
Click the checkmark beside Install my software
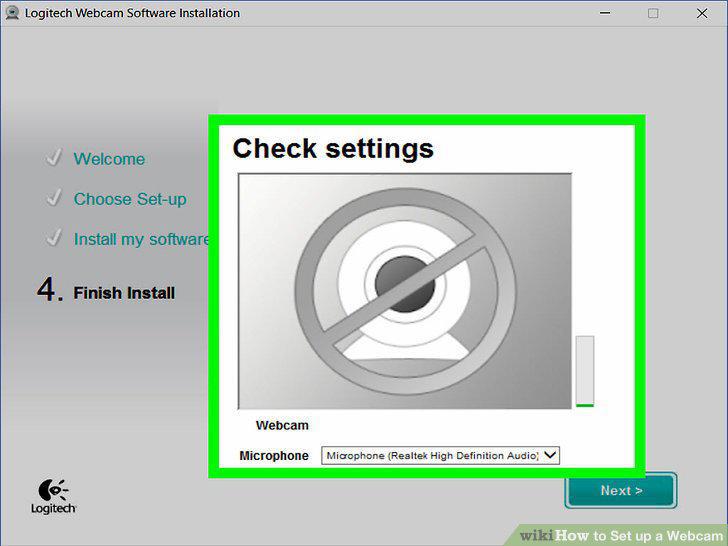[54, 238]
